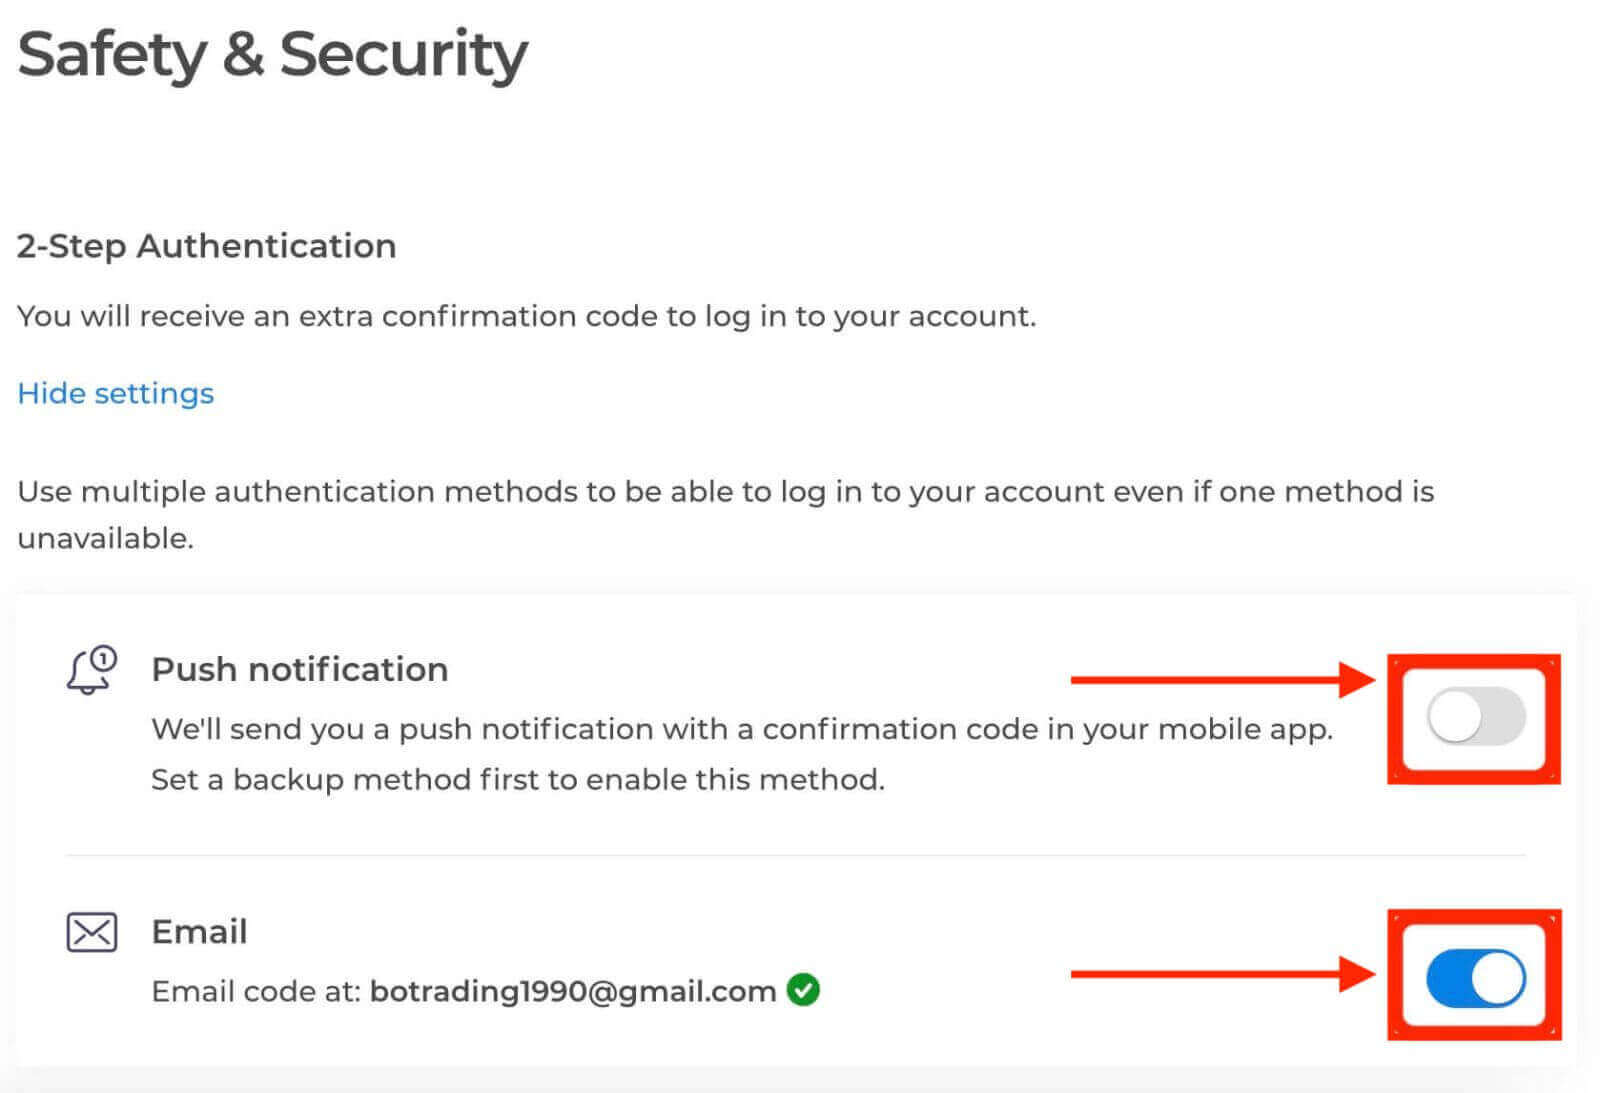
Task: Click the "unavailable." word in the paragraph
Action: [105, 538]
